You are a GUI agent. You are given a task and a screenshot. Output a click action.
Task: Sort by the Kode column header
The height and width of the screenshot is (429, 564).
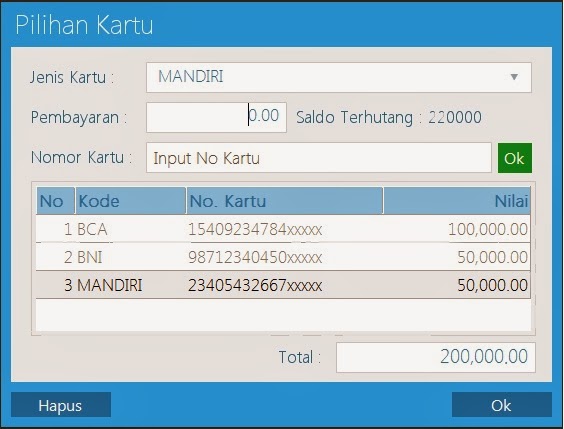coord(131,201)
